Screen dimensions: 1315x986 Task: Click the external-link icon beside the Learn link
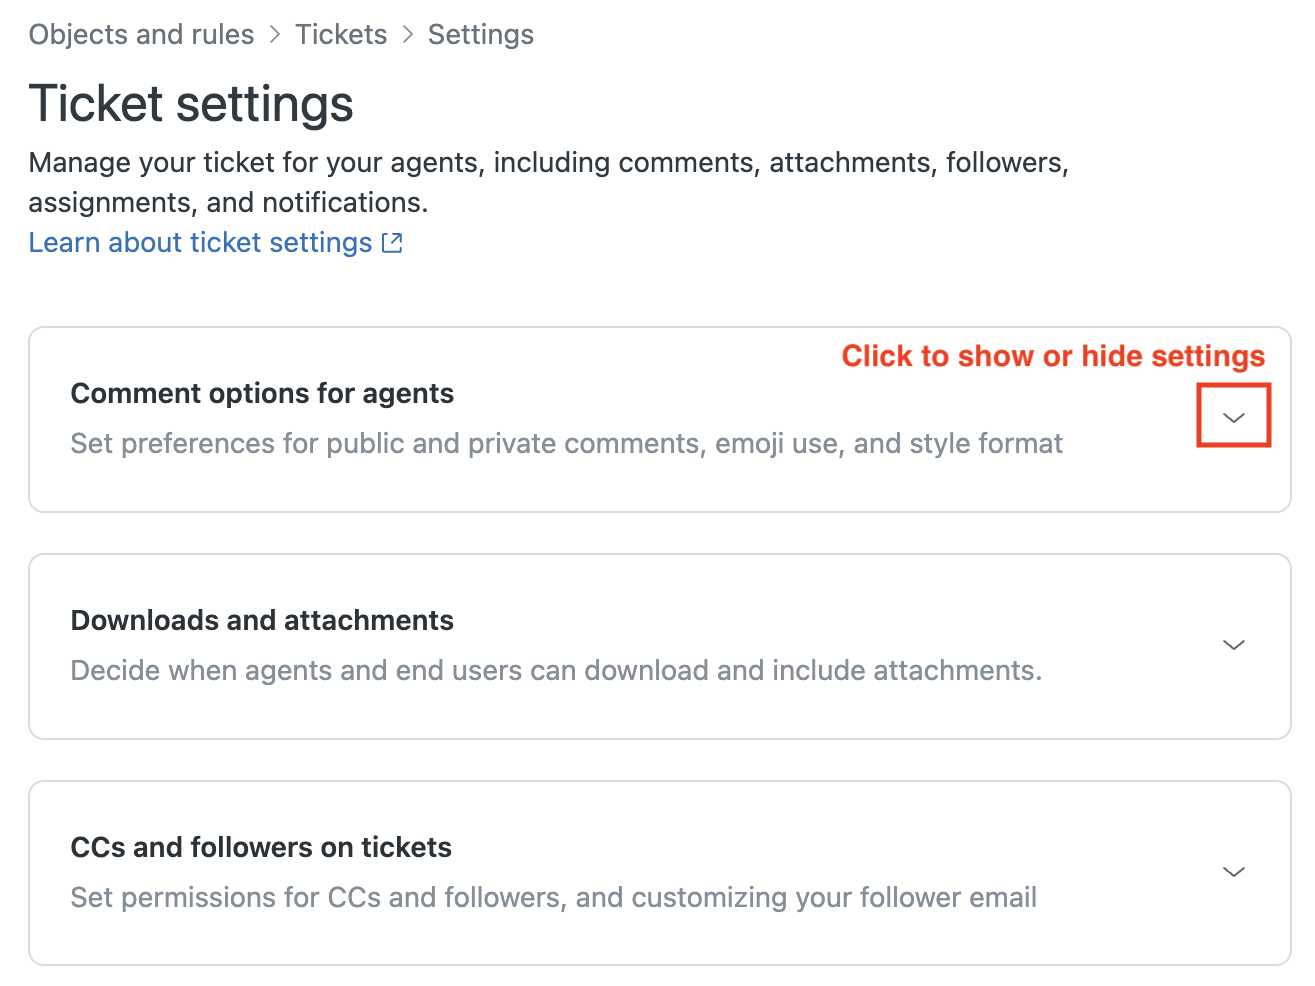[x=393, y=243]
